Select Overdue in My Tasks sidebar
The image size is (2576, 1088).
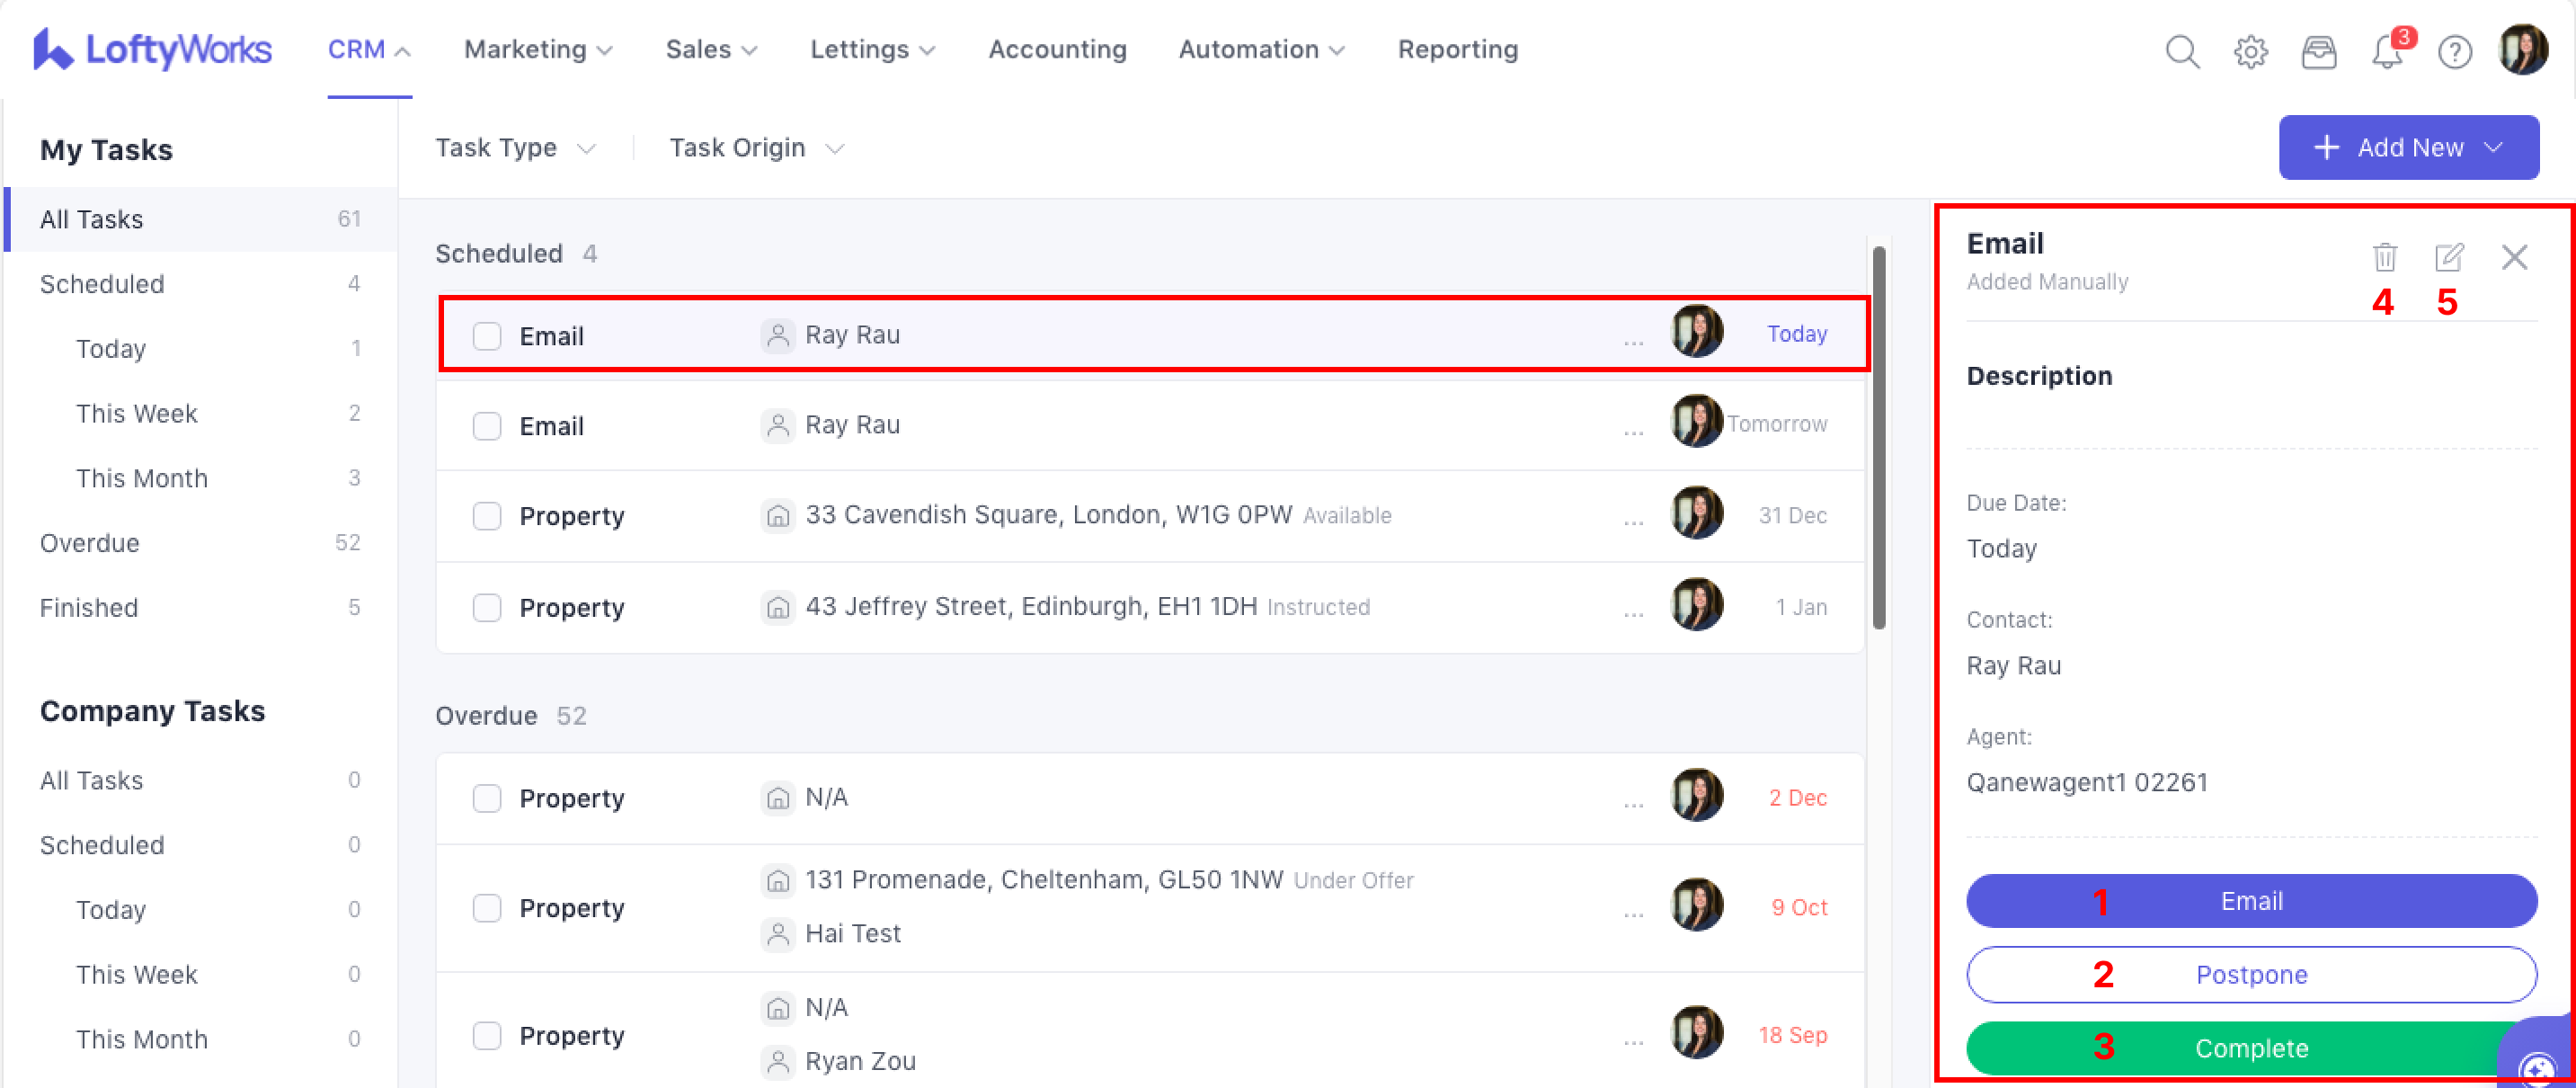pos(90,543)
